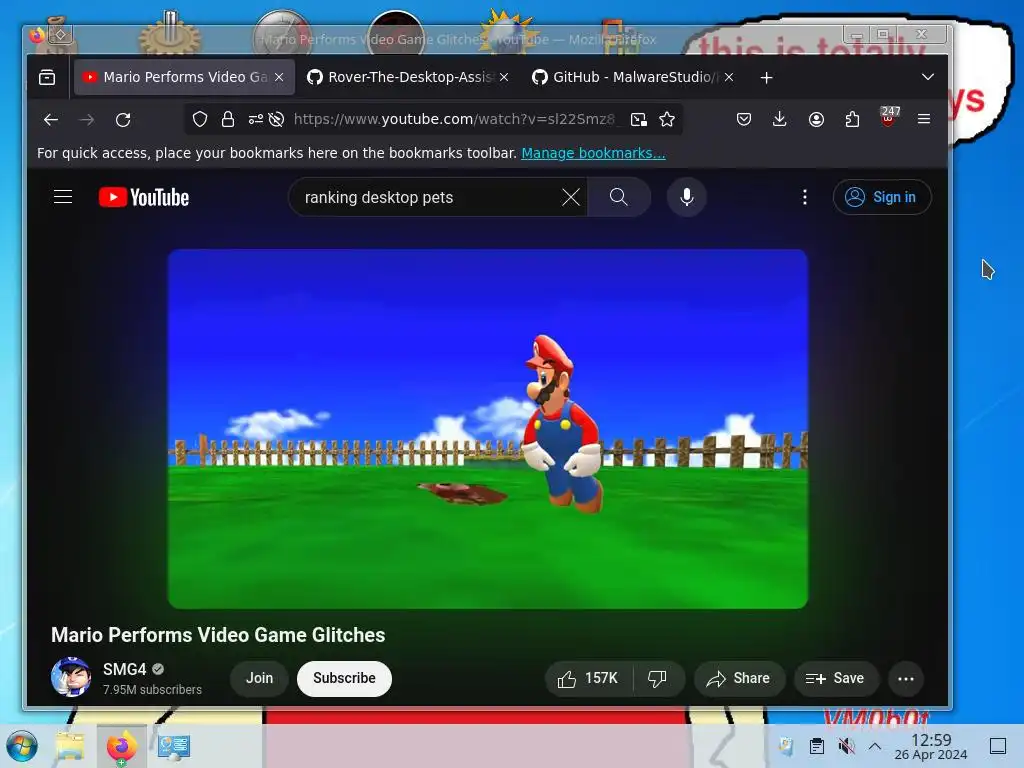Image resolution: width=1024 pixels, height=768 pixels.
Task: Click the site security padlock icon
Action: [x=227, y=120]
